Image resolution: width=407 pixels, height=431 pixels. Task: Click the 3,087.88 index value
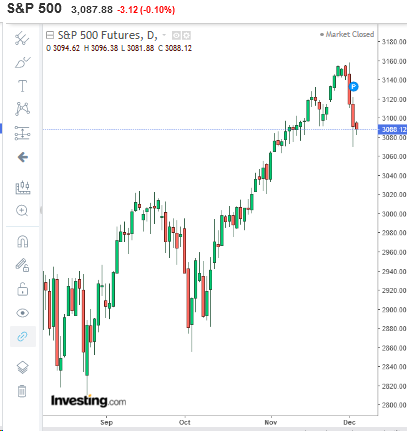tap(92, 10)
